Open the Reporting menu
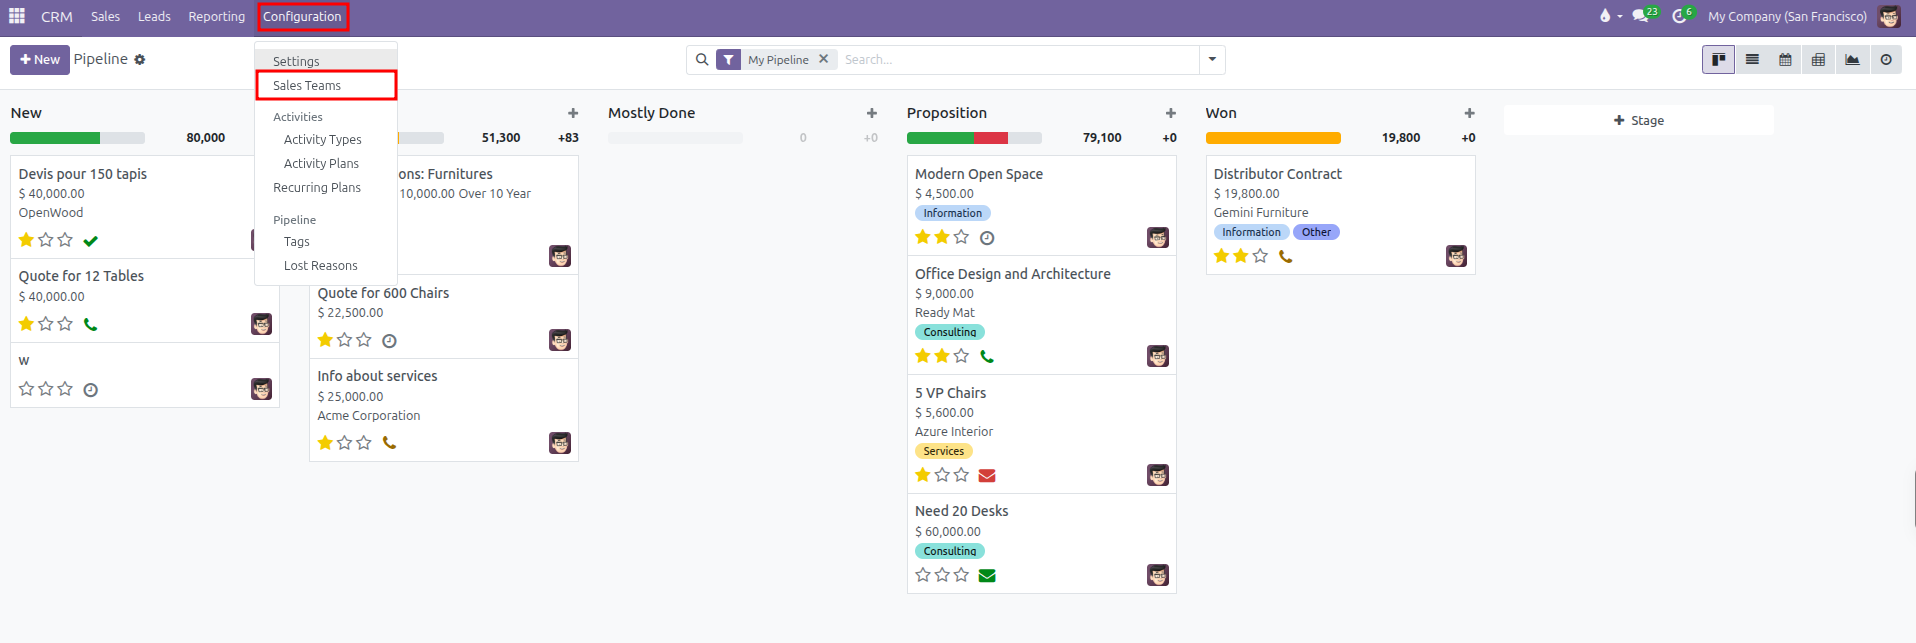The image size is (1916, 643). [216, 16]
